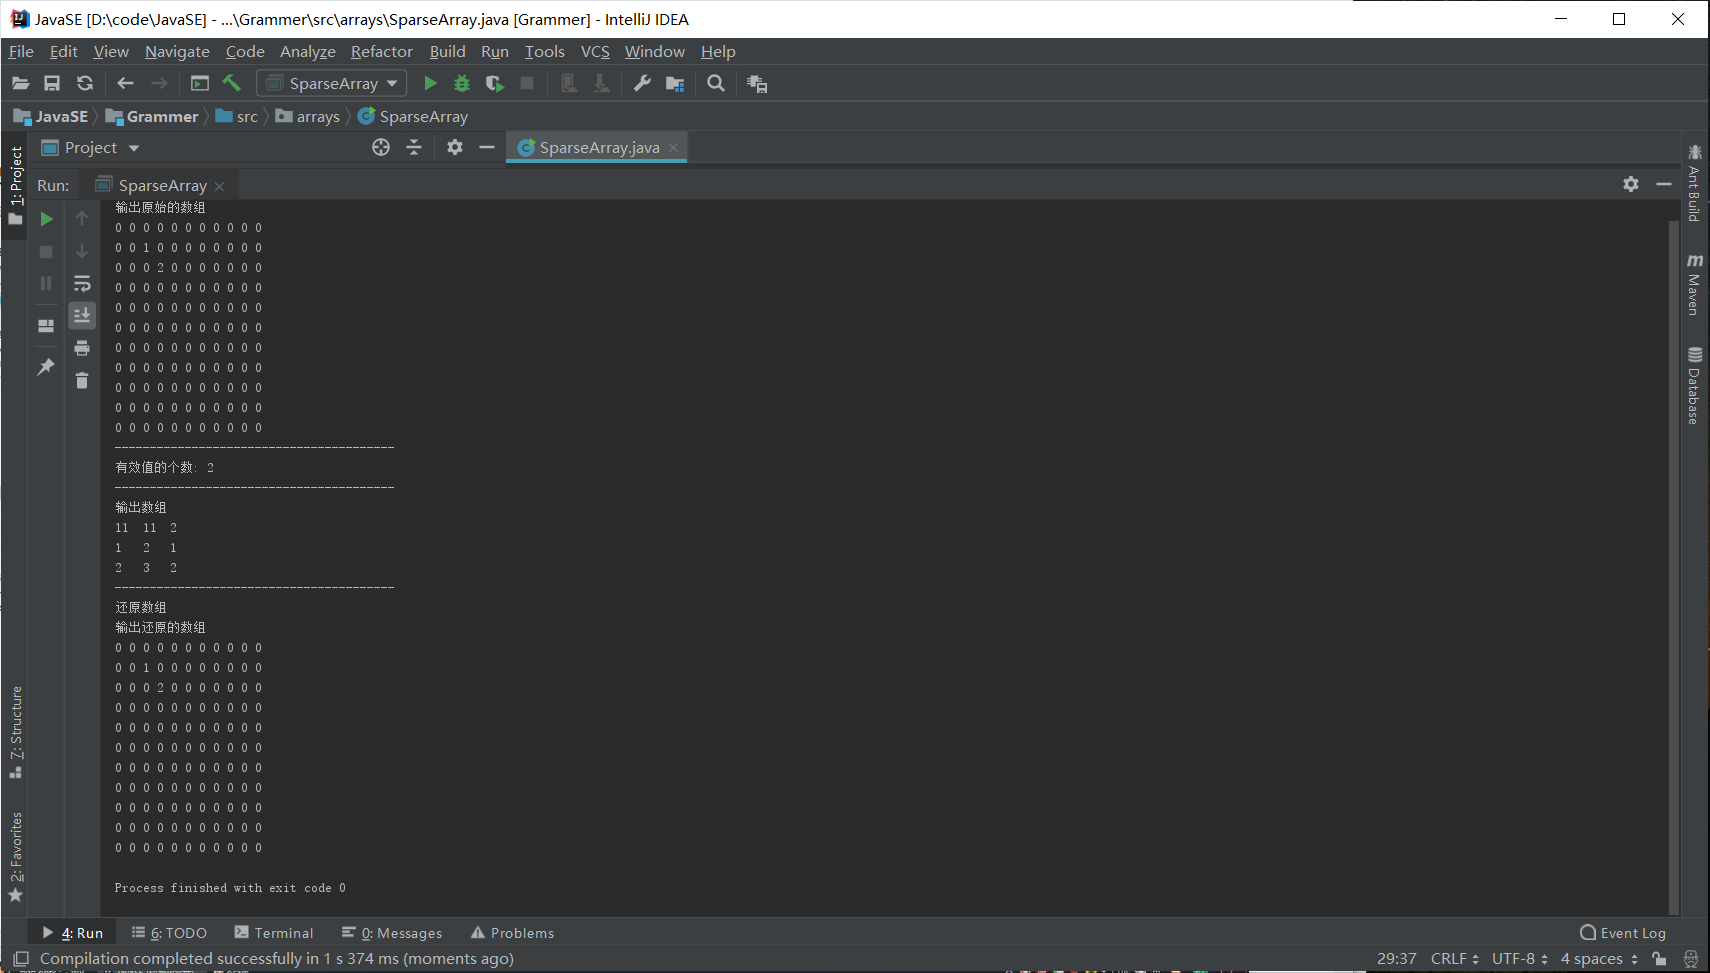1710x973 pixels.
Task: Click the Restore layout icon in Run panel
Action: pyautogui.click(x=46, y=326)
